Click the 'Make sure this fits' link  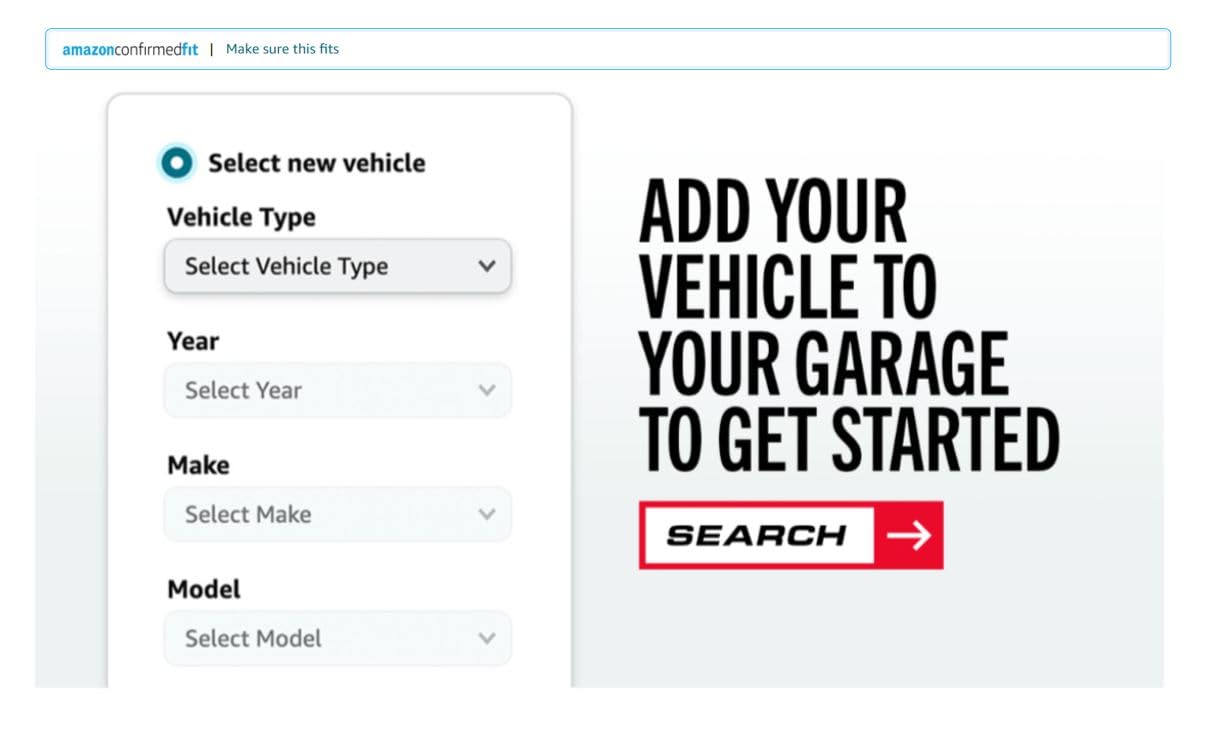tap(282, 49)
